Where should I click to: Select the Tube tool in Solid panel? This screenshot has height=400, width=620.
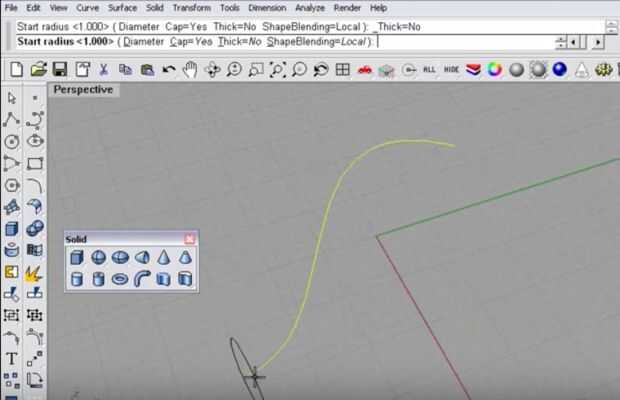98,279
